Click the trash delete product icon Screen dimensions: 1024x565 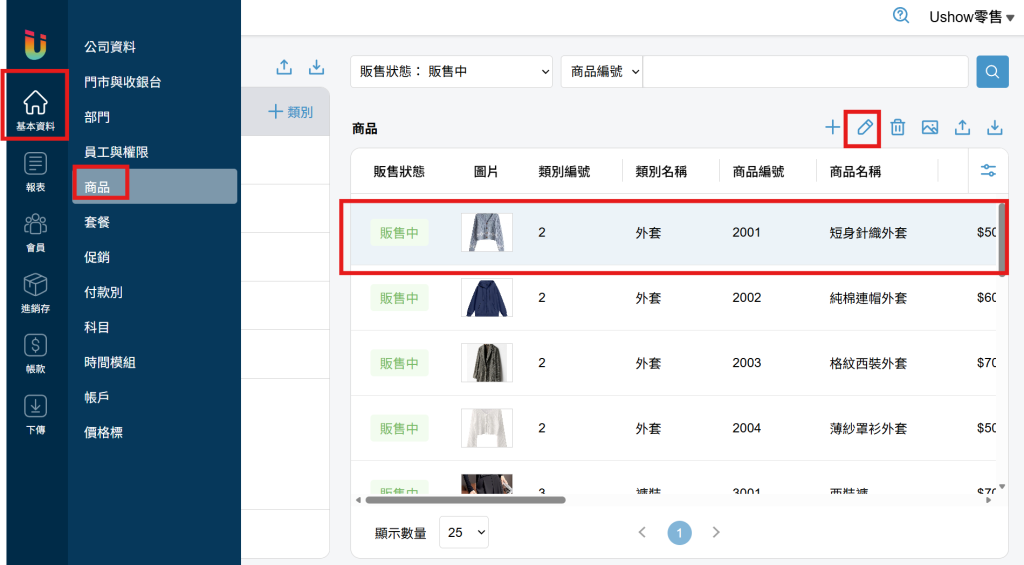[x=897, y=127]
